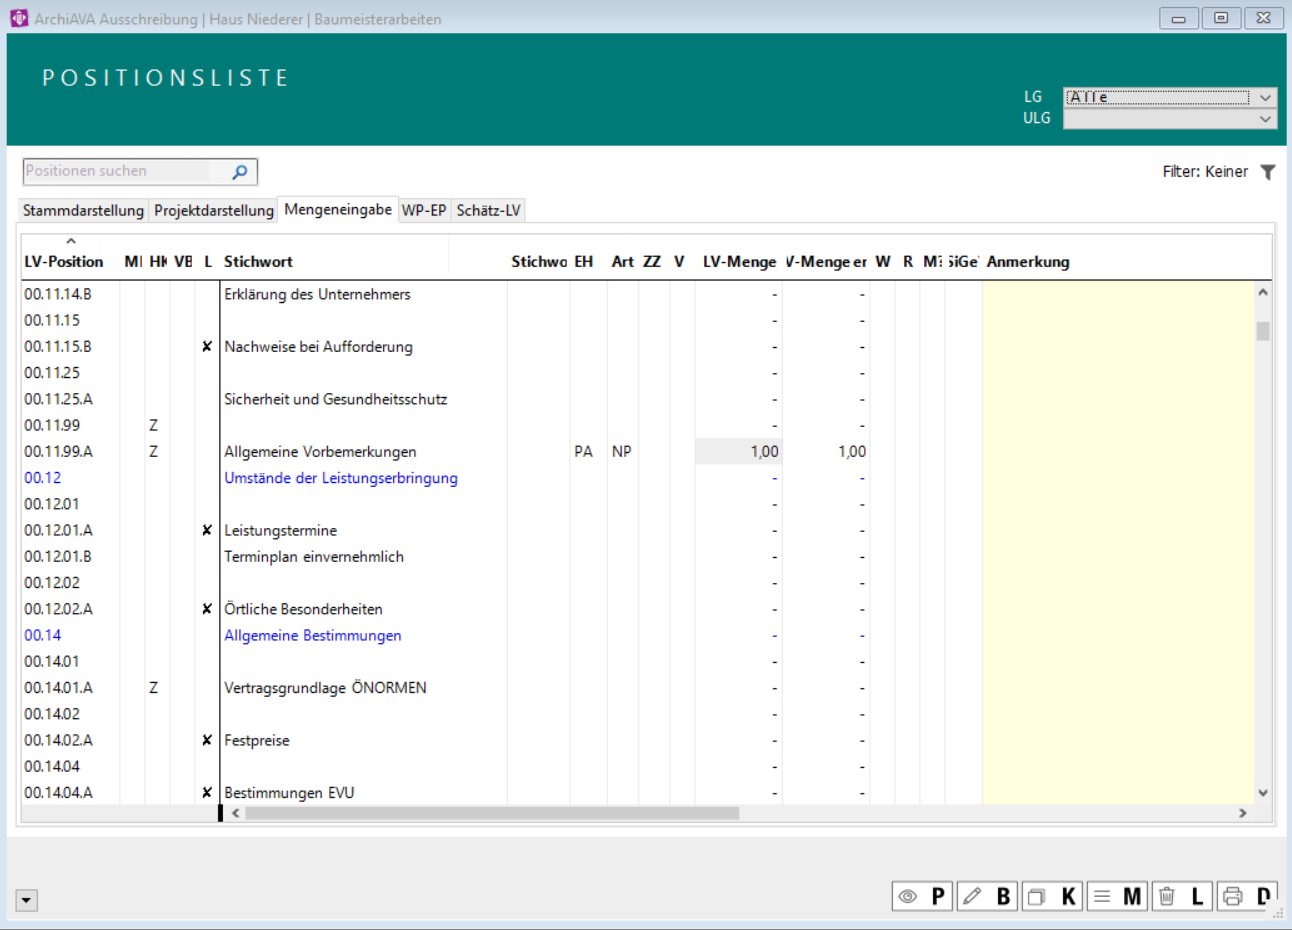Click the ZZ column header

[652, 262]
